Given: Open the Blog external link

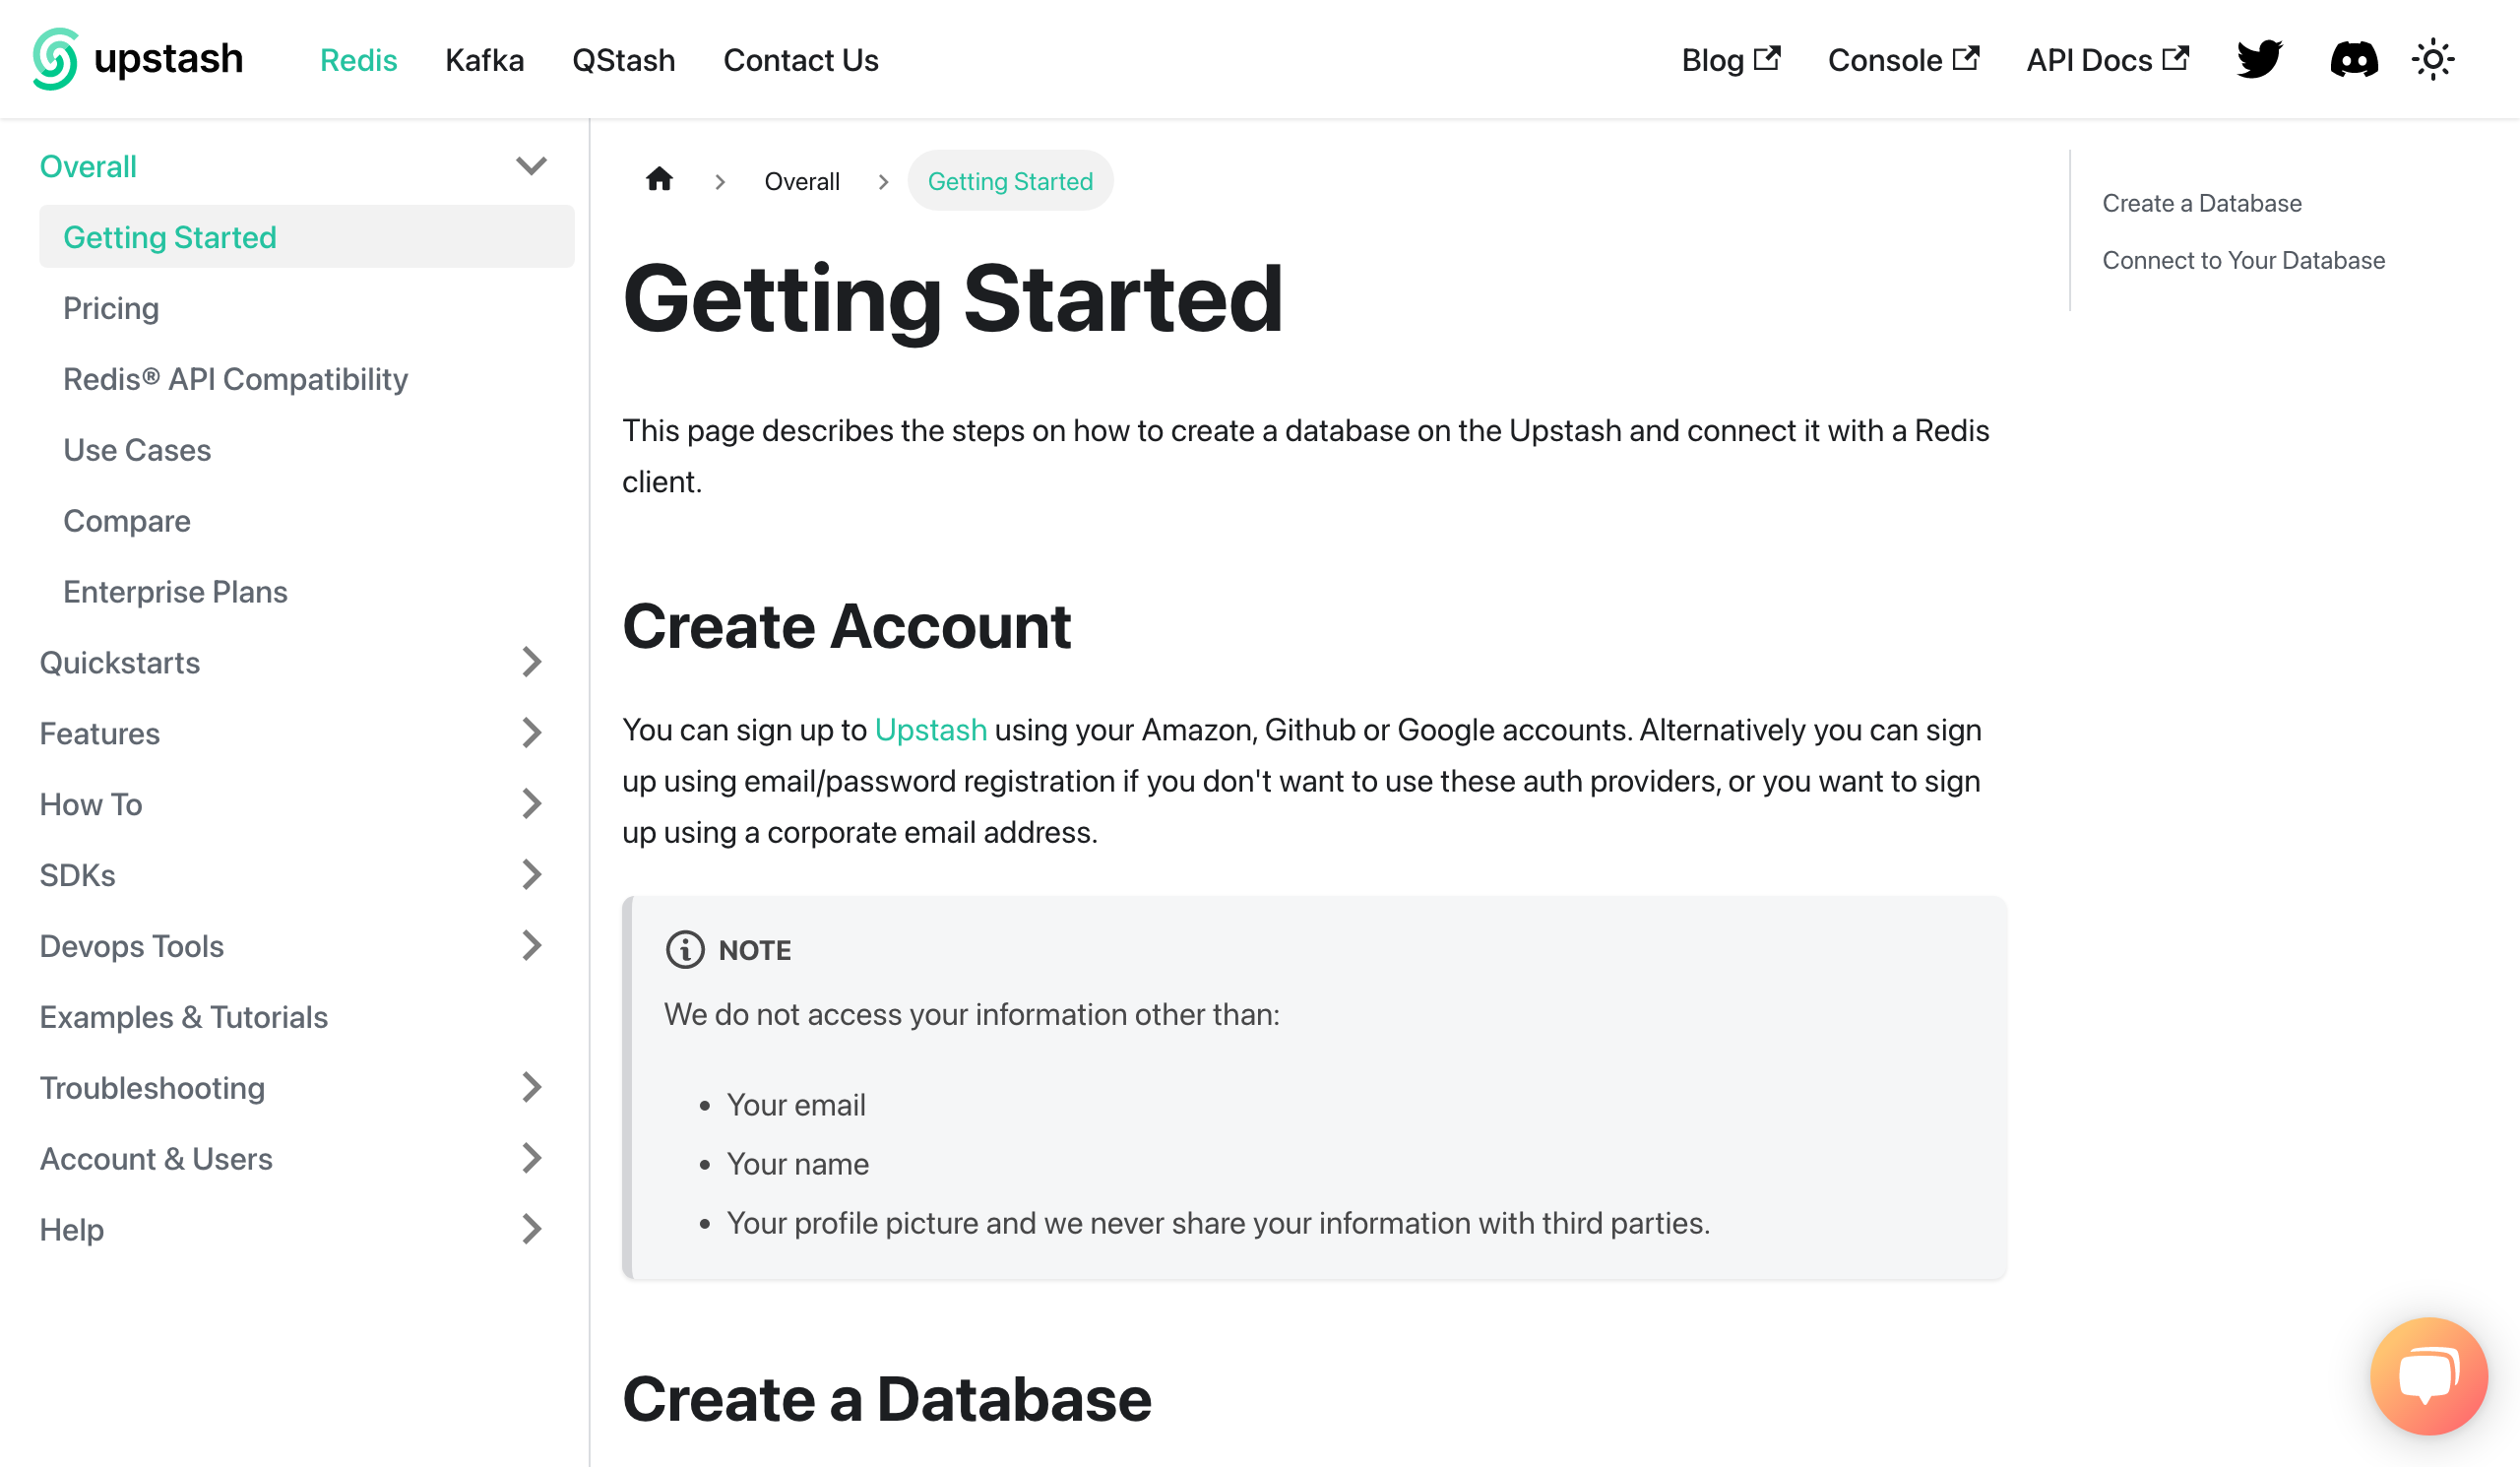Looking at the screenshot, I should click(1730, 60).
